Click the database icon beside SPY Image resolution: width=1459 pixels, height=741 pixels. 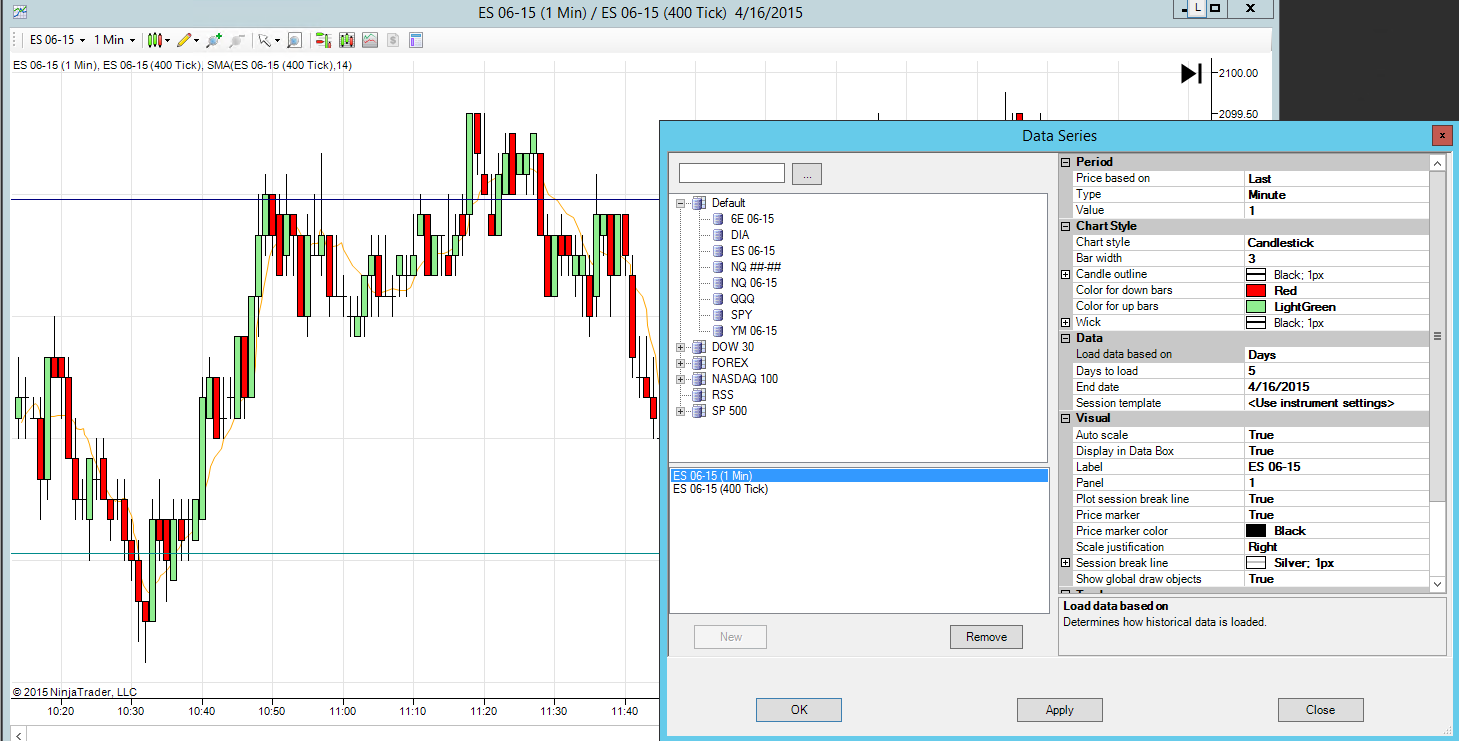tap(719, 315)
